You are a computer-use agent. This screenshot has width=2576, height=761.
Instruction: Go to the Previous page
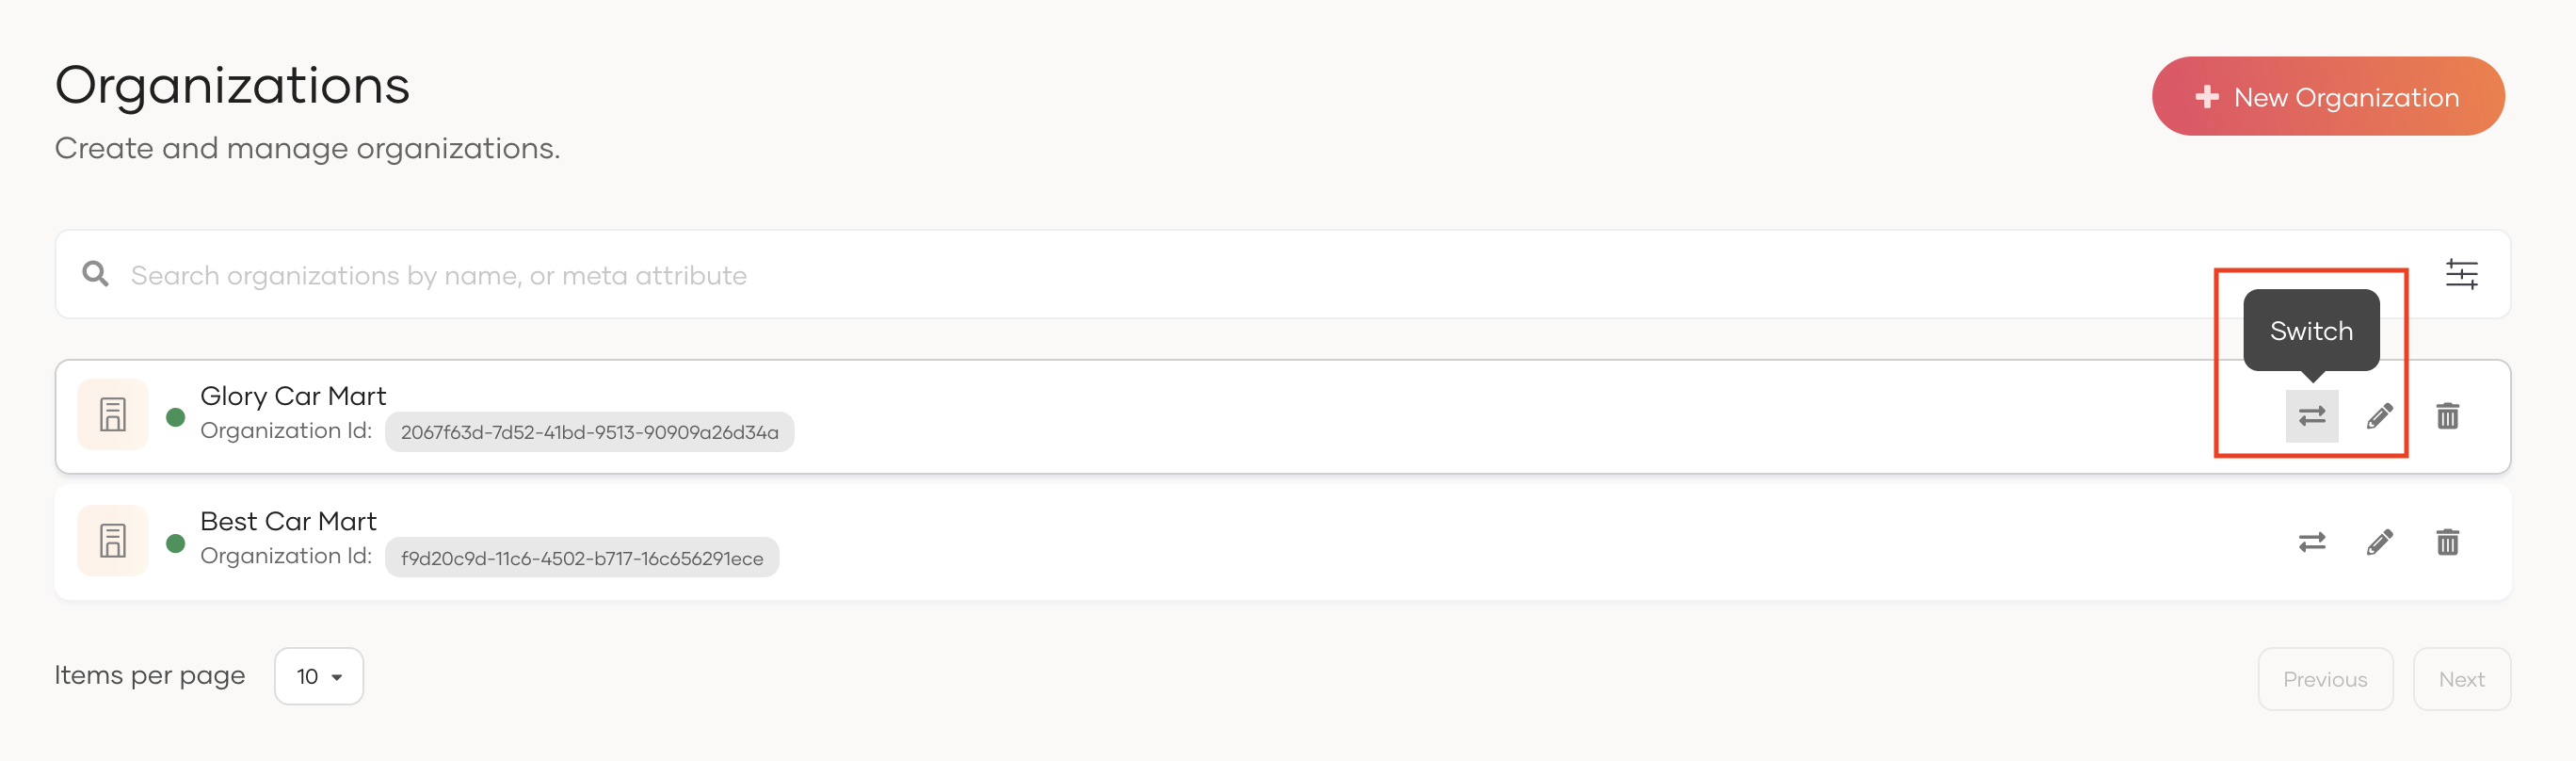[x=2324, y=679]
